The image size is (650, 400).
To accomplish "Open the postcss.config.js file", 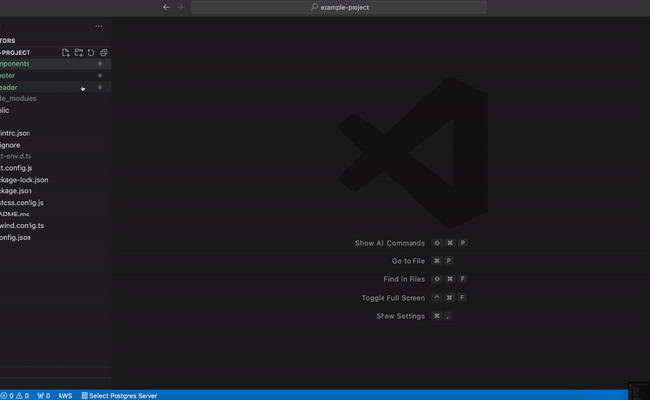I will (x=56, y=203).
